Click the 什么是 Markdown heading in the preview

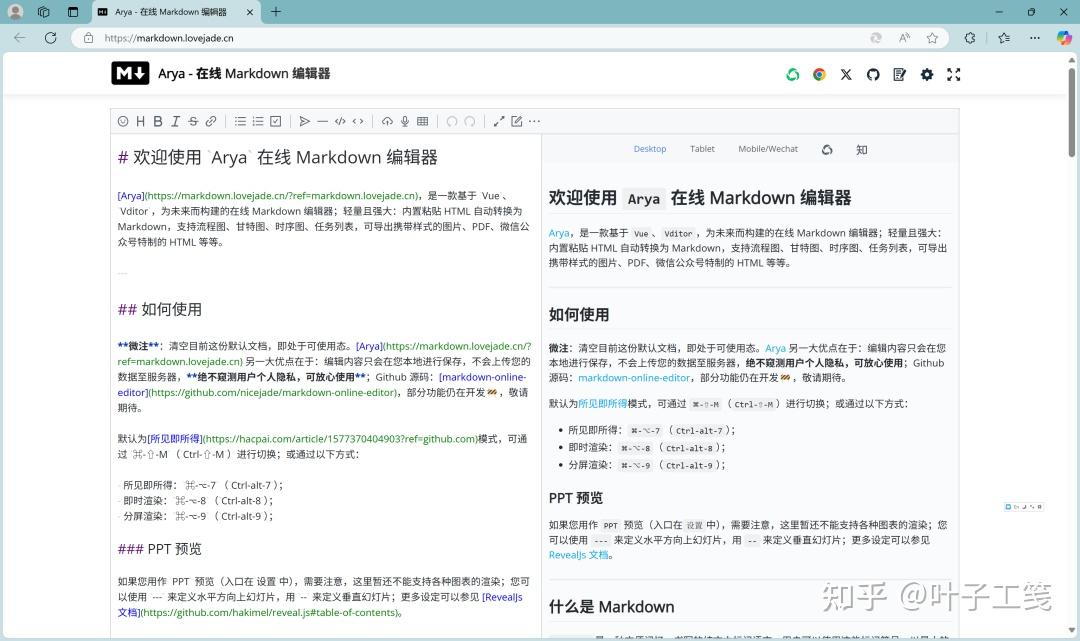pos(612,607)
